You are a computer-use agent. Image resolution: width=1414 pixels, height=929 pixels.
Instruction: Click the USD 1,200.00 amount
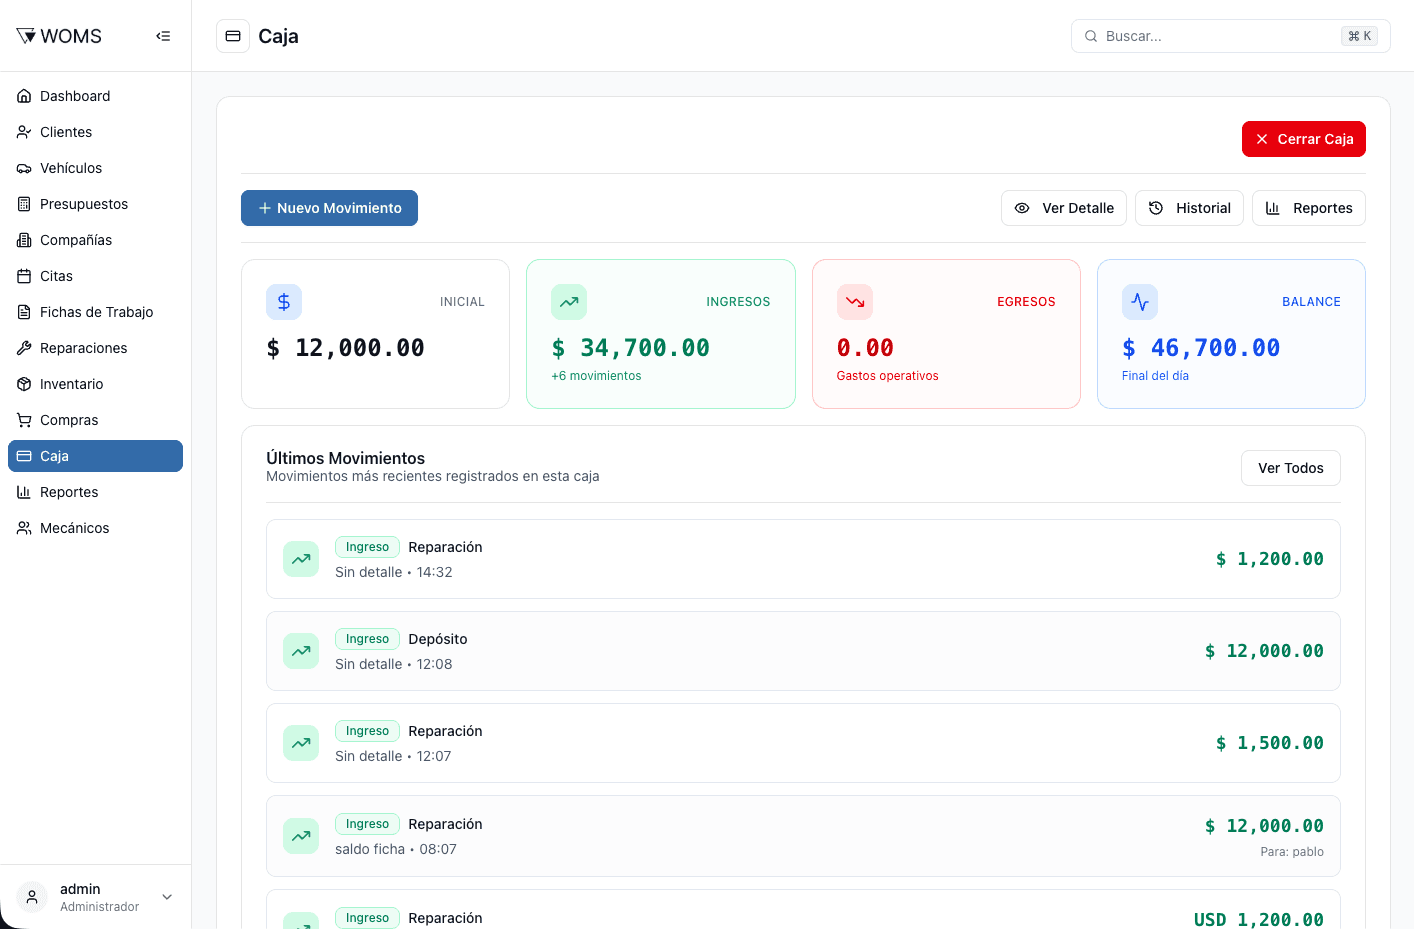click(1258, 919)
